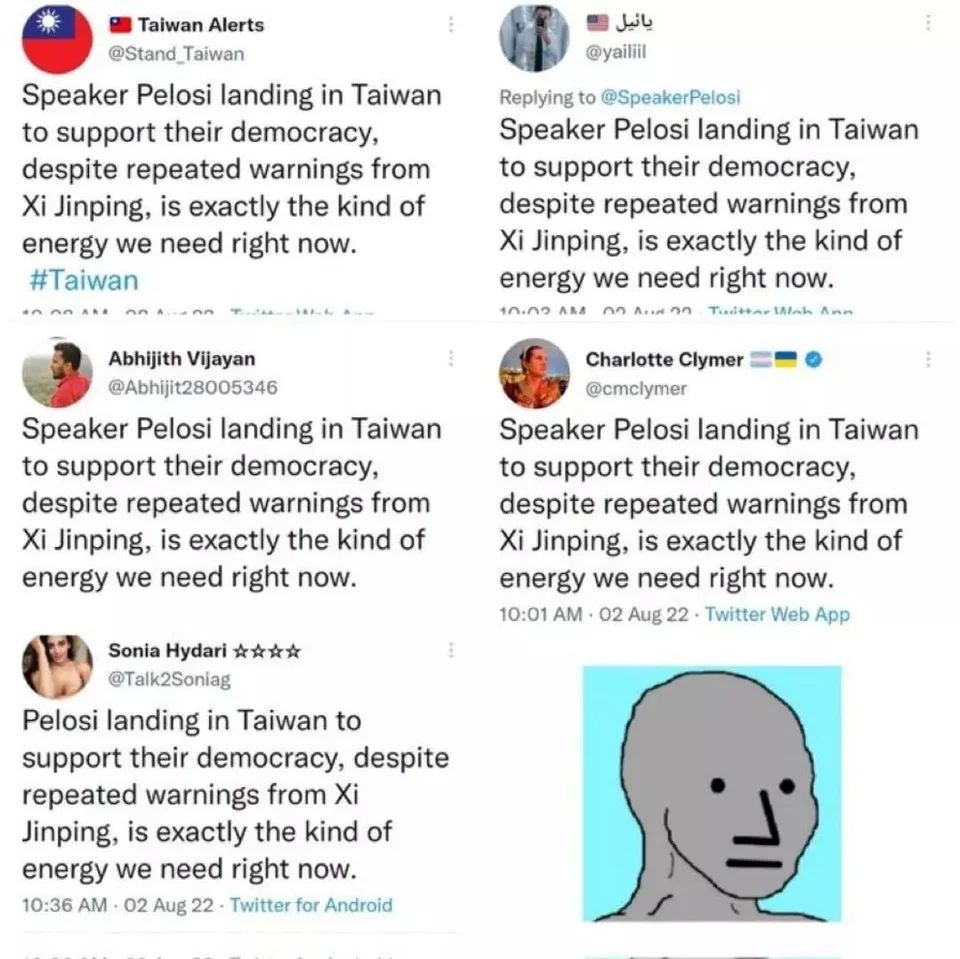Click the Taiwan flag emoji beside Taiwan Alerts
Screen dimensions: 960x959
pyautogui.click(x=121, y=24)
